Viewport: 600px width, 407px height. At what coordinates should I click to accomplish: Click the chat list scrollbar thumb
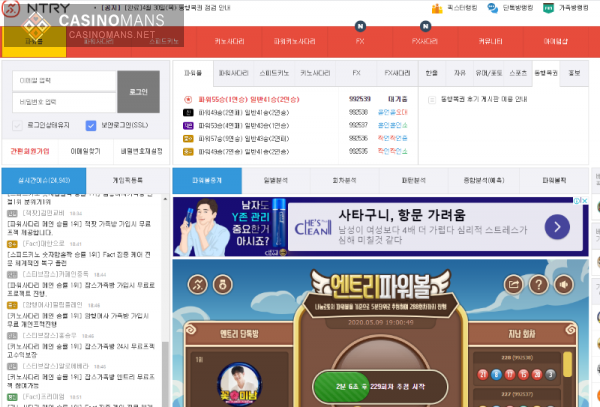click(165, 373)
